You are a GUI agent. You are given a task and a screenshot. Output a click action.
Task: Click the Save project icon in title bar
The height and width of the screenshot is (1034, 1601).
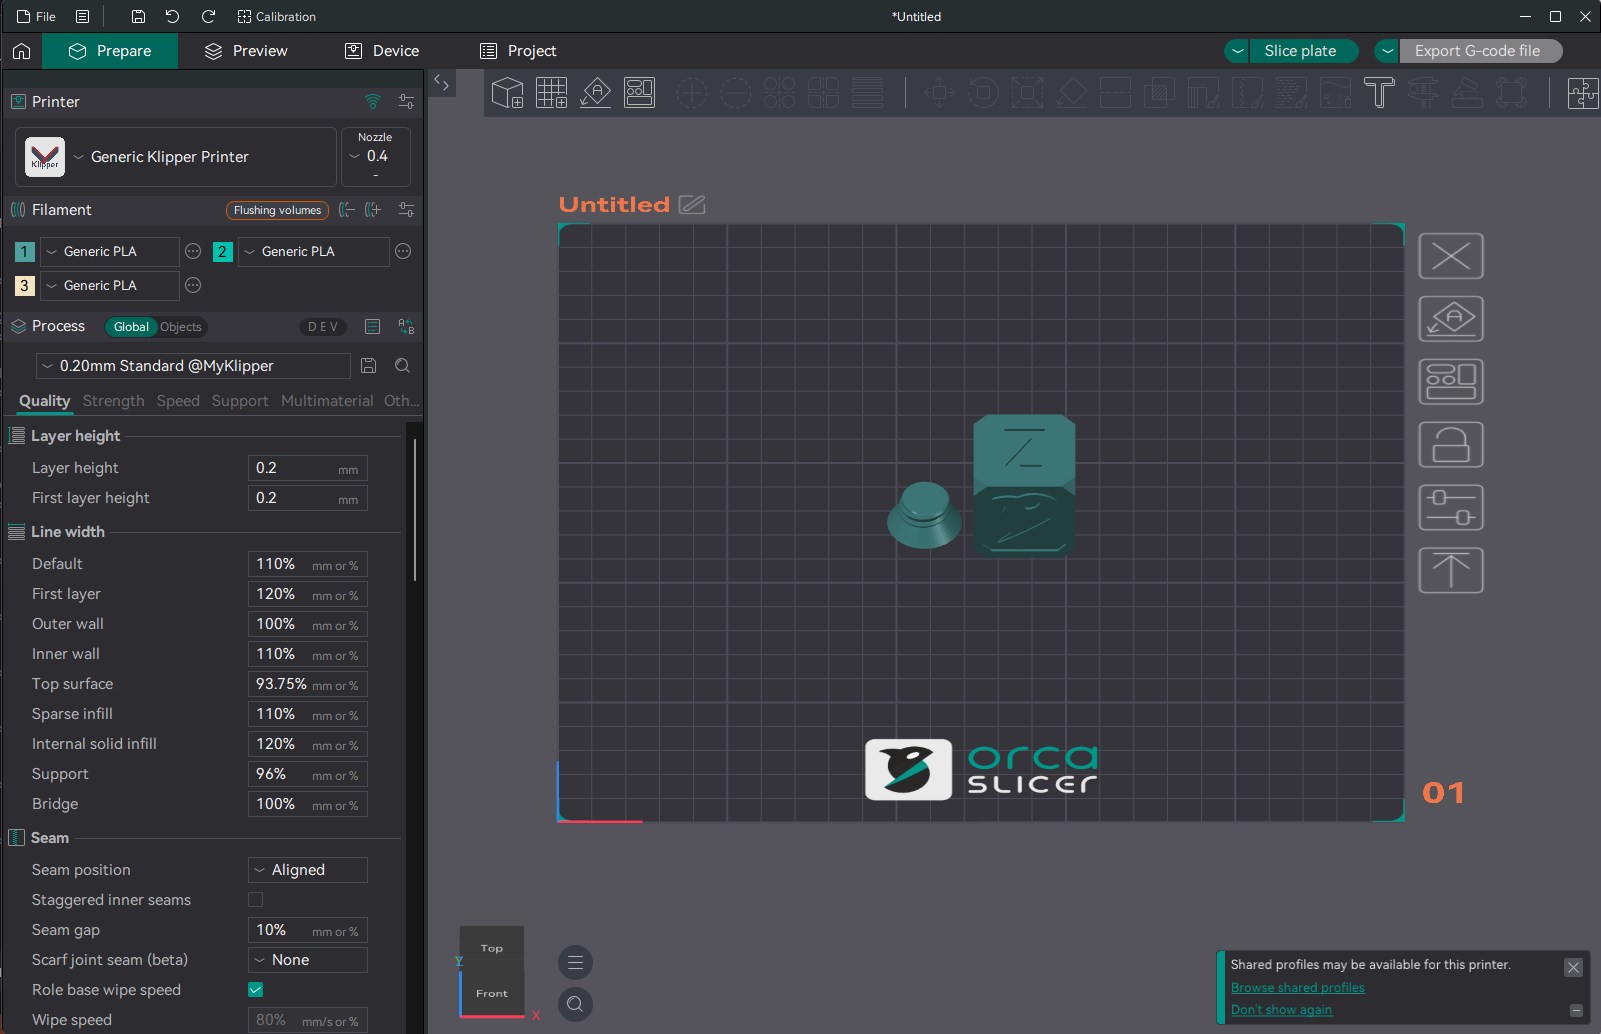click(x=138, y=17)
